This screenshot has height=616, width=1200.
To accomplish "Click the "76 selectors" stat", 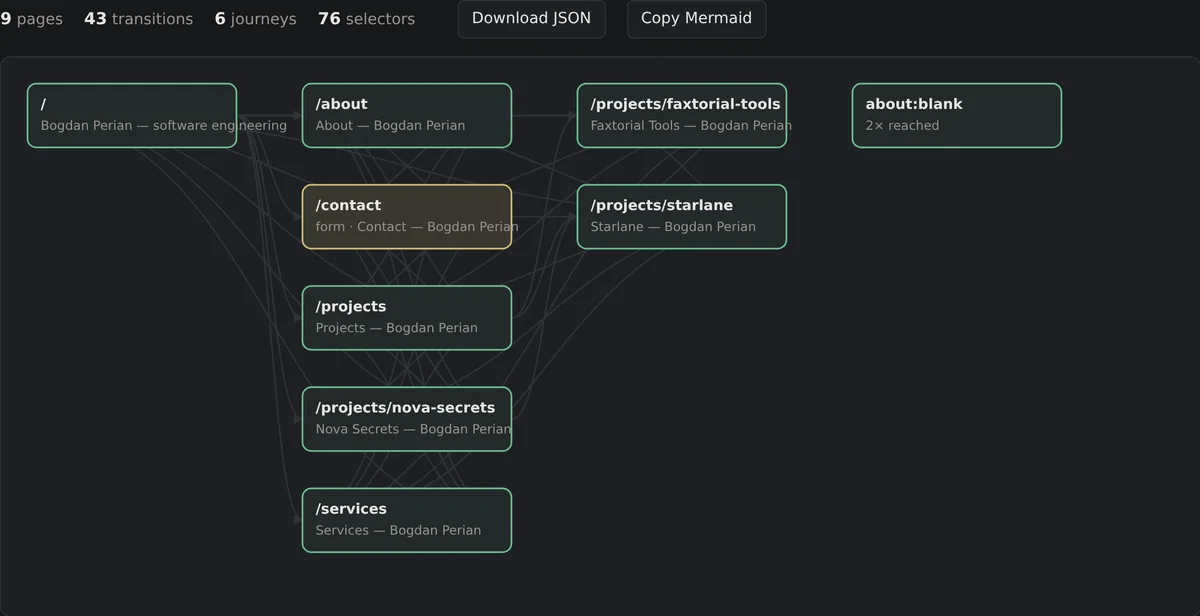I will (367, 19).
